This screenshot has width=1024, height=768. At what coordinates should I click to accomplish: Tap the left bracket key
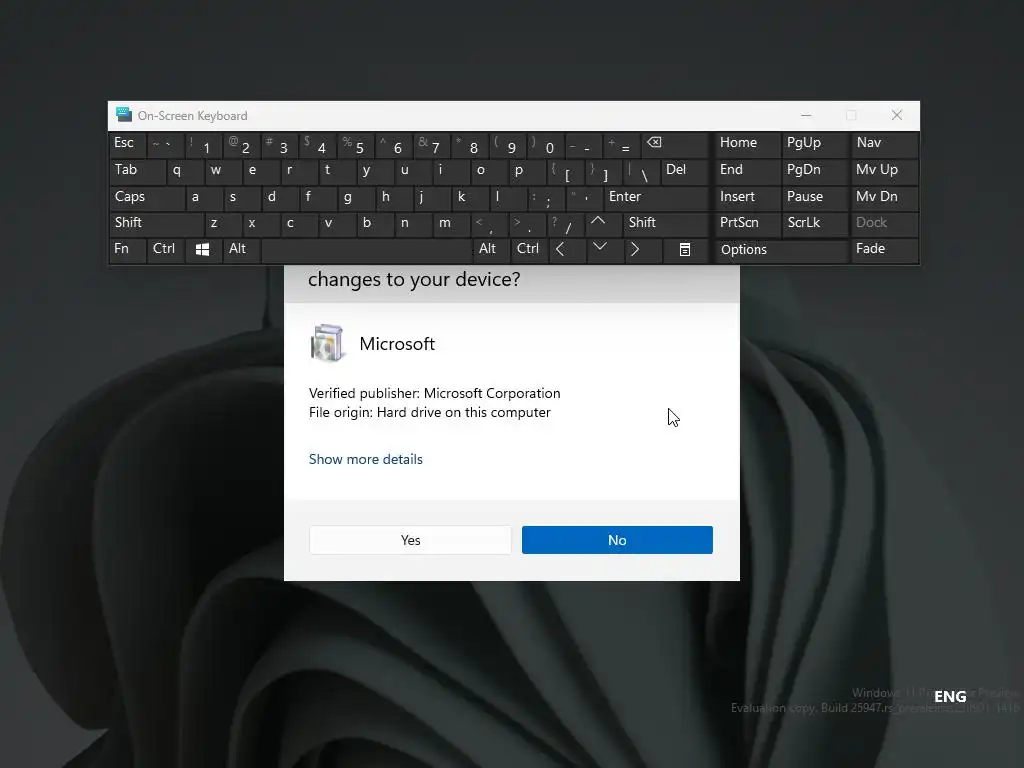pos(565,170)
